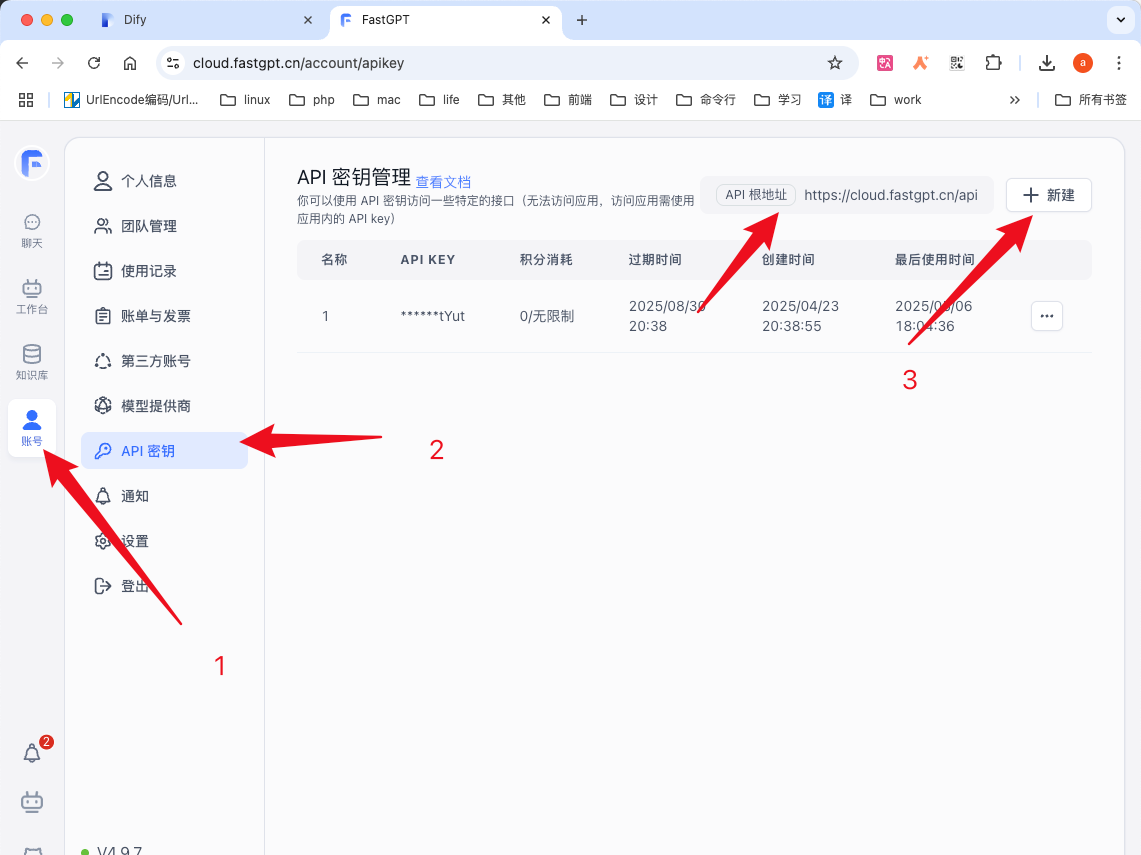Open the apps grid in bookmarks bar
This screenshot has height=855, width=1141.
26,100
